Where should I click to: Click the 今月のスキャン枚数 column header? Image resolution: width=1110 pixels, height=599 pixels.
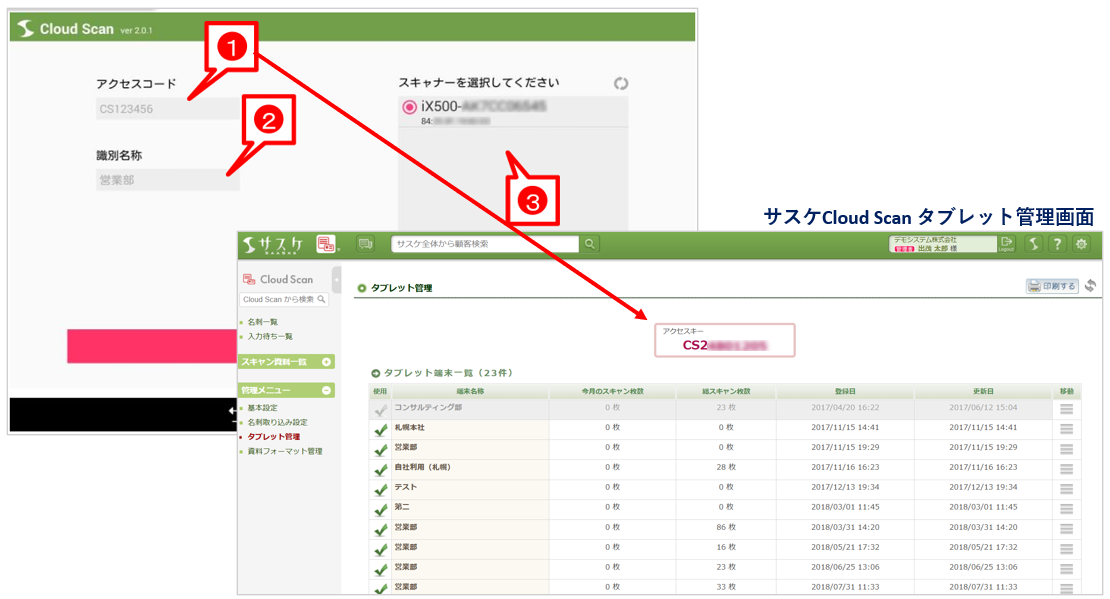click(612, 391)
